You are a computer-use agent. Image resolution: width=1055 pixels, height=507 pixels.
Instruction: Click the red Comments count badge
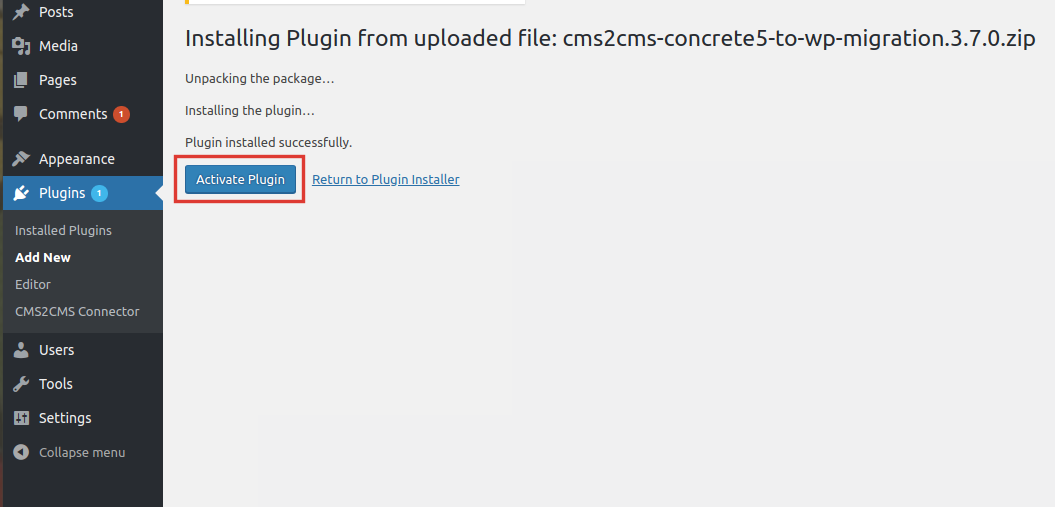pos(121,114)
